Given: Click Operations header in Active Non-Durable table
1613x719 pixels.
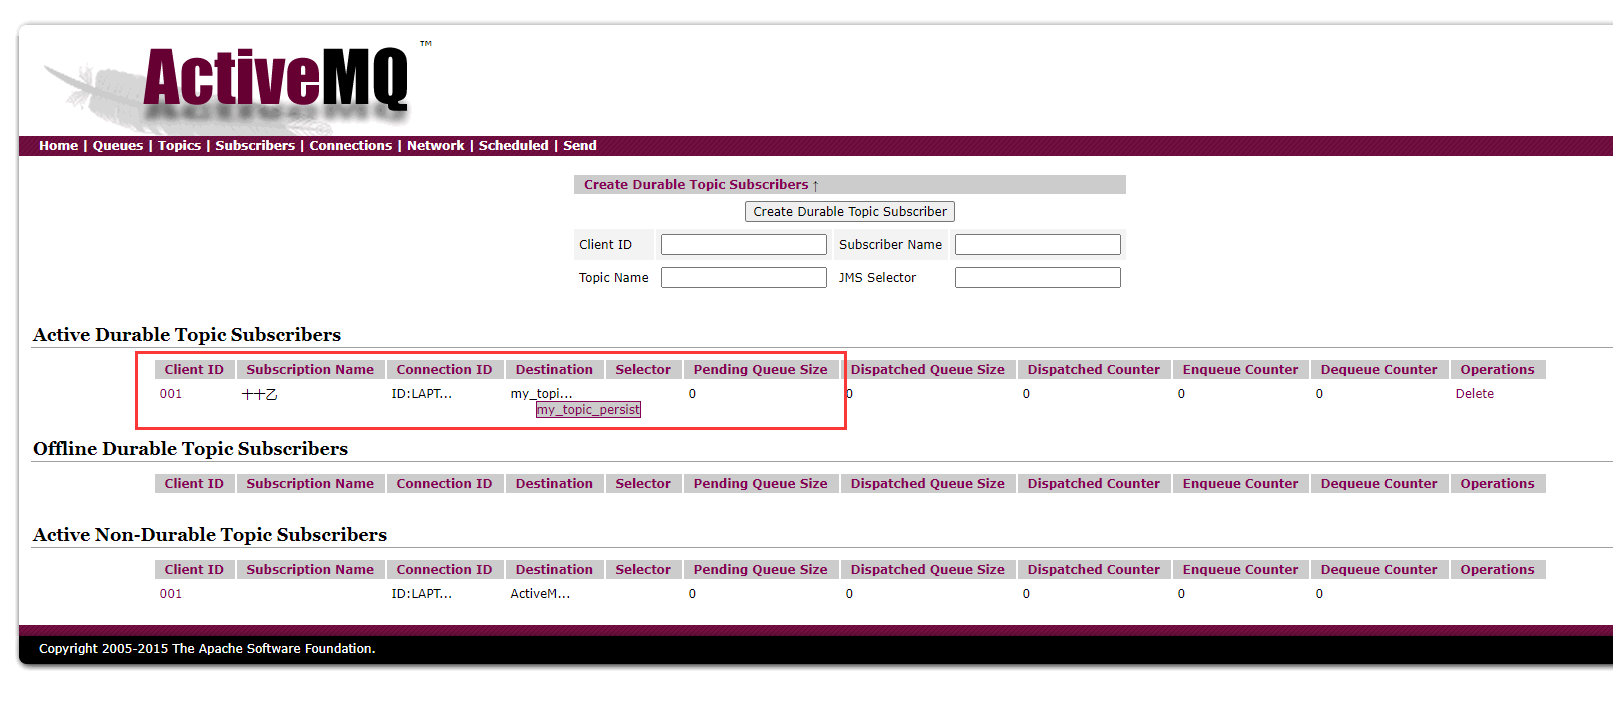Looking at the screenshot, I should [x=1497, y=570].
